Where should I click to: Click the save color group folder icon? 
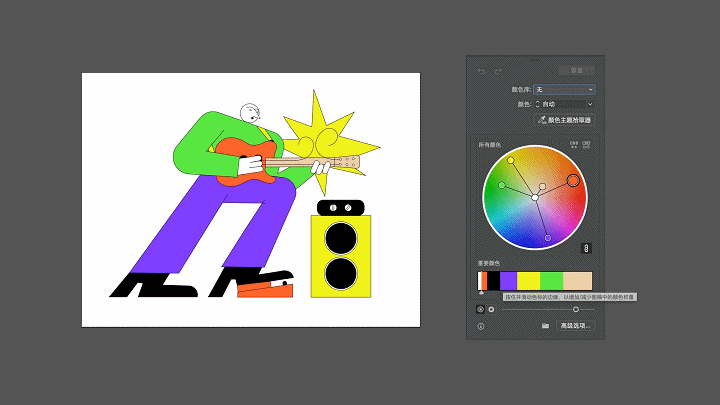coord(545,326)
